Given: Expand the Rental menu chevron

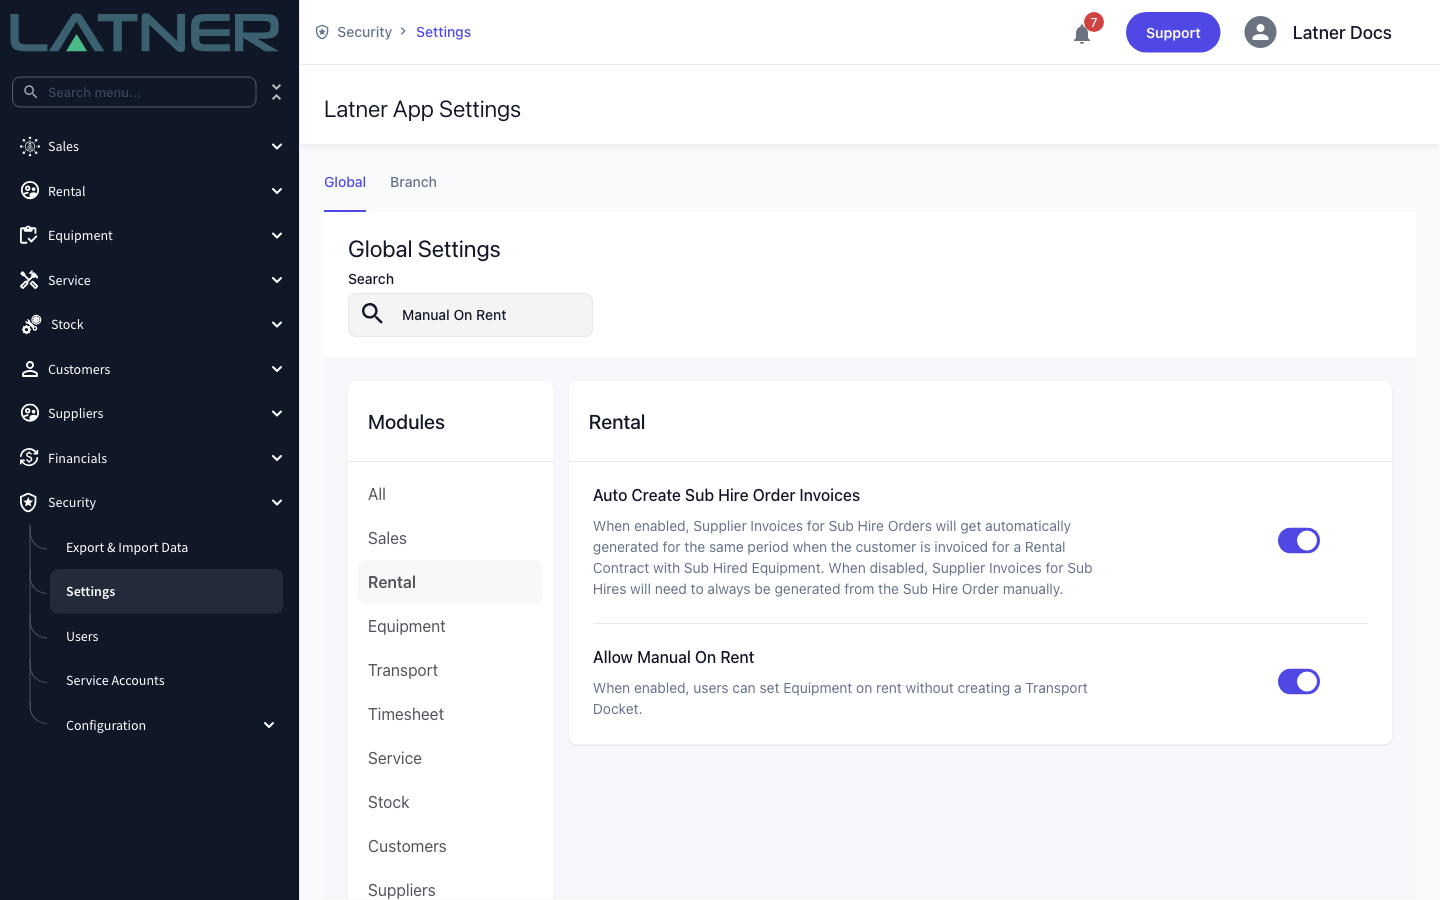Looking at the screenshot, I should click(277, 191).
